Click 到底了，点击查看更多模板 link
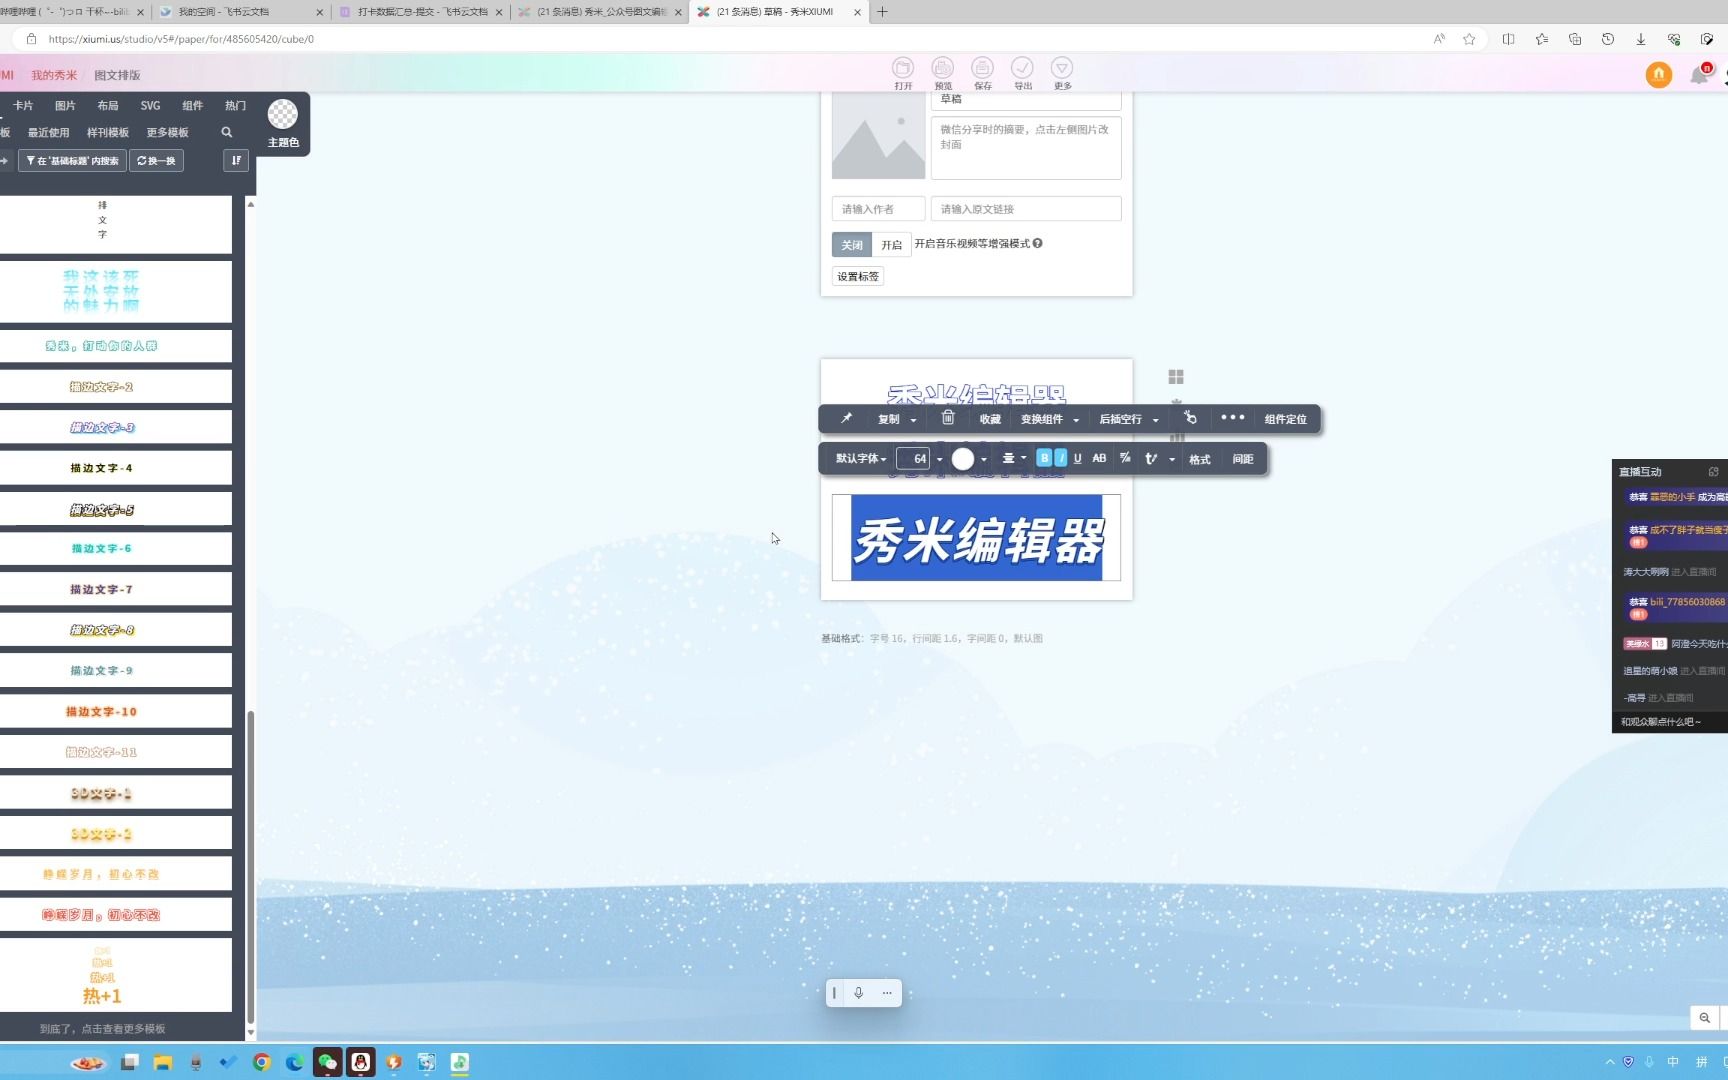The image size is (1728, 1080). (x=103, y=1028)
